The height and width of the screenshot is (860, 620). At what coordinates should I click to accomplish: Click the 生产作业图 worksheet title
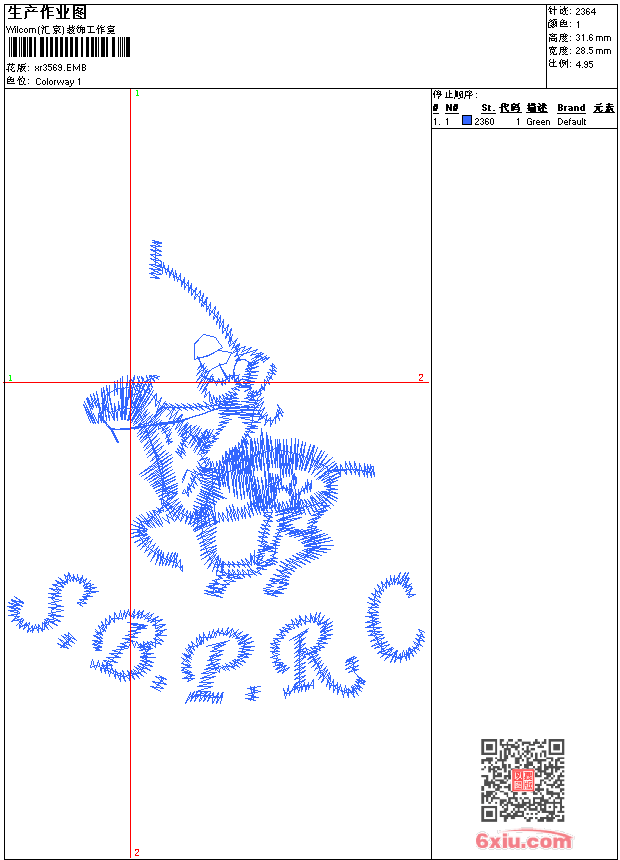click(x=47, y=13)
